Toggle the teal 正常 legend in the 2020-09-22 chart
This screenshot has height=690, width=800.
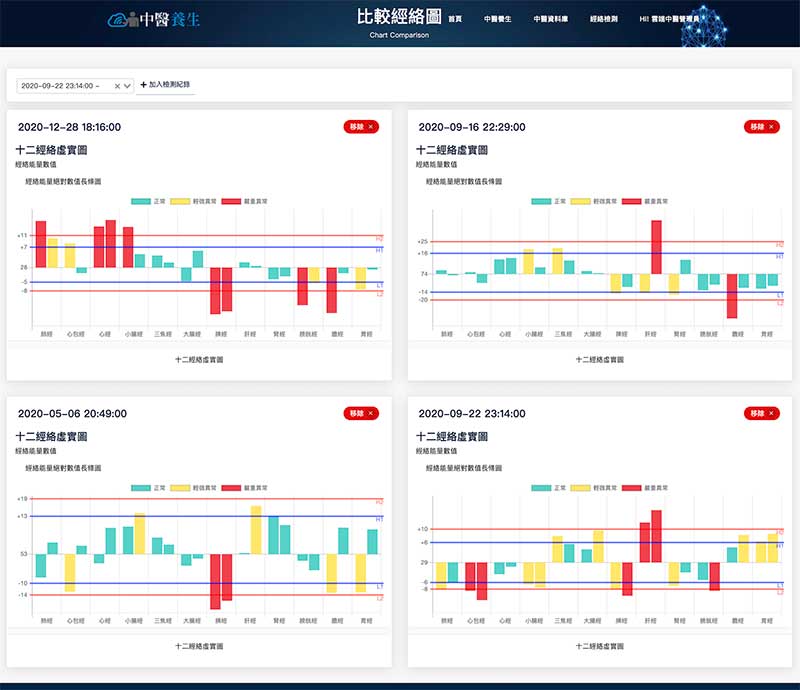548,488
